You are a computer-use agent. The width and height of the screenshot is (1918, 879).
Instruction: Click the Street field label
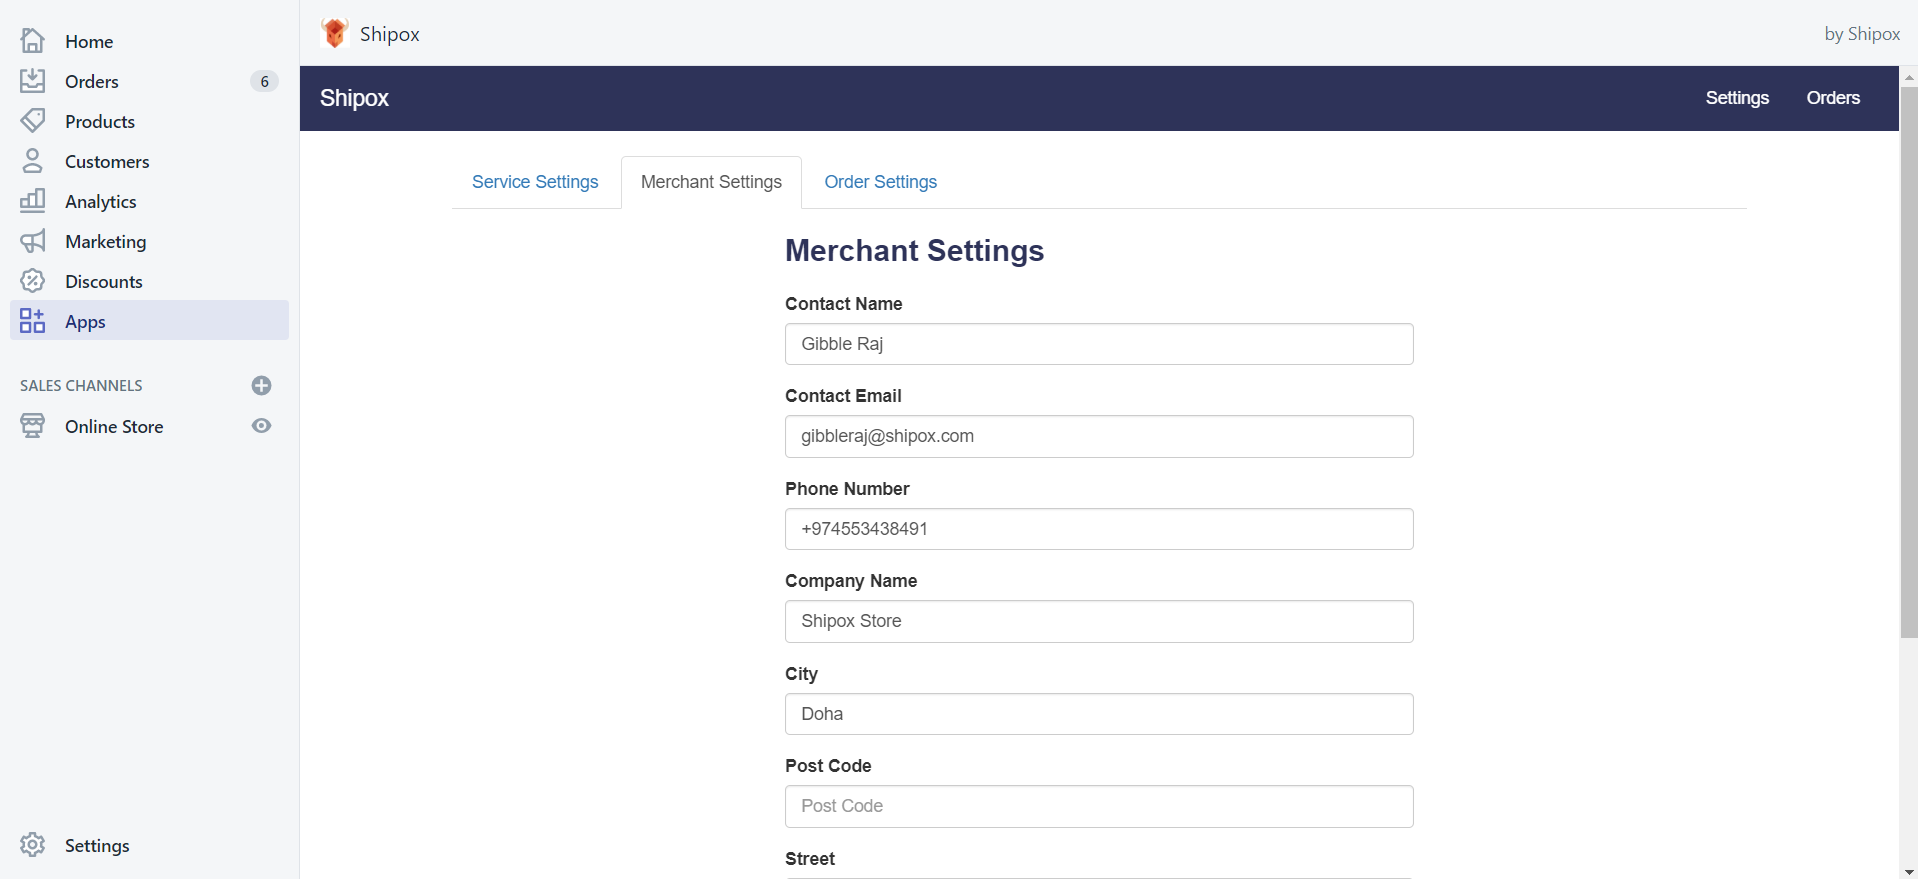coord(810,859)
